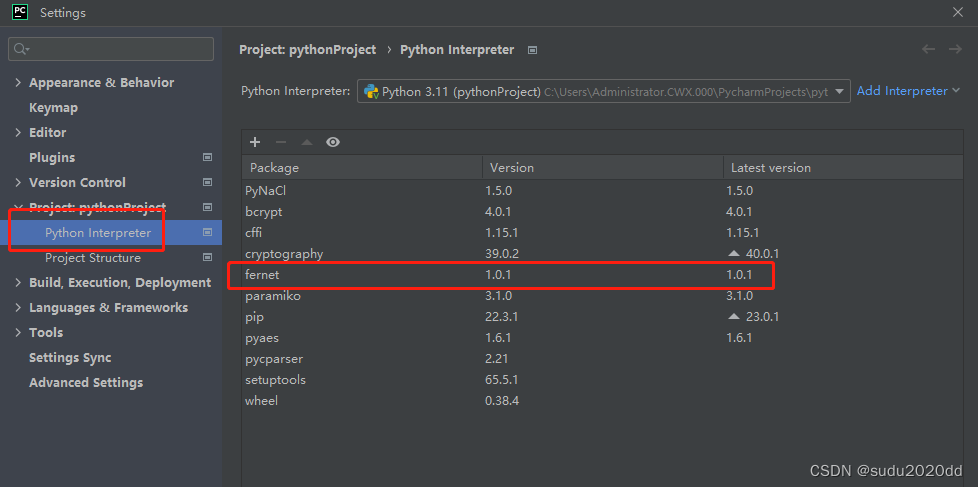The height and width of the screenshot is (487, 978).
Task: Select the cryptography package row
Action: [x=603, y=254]
